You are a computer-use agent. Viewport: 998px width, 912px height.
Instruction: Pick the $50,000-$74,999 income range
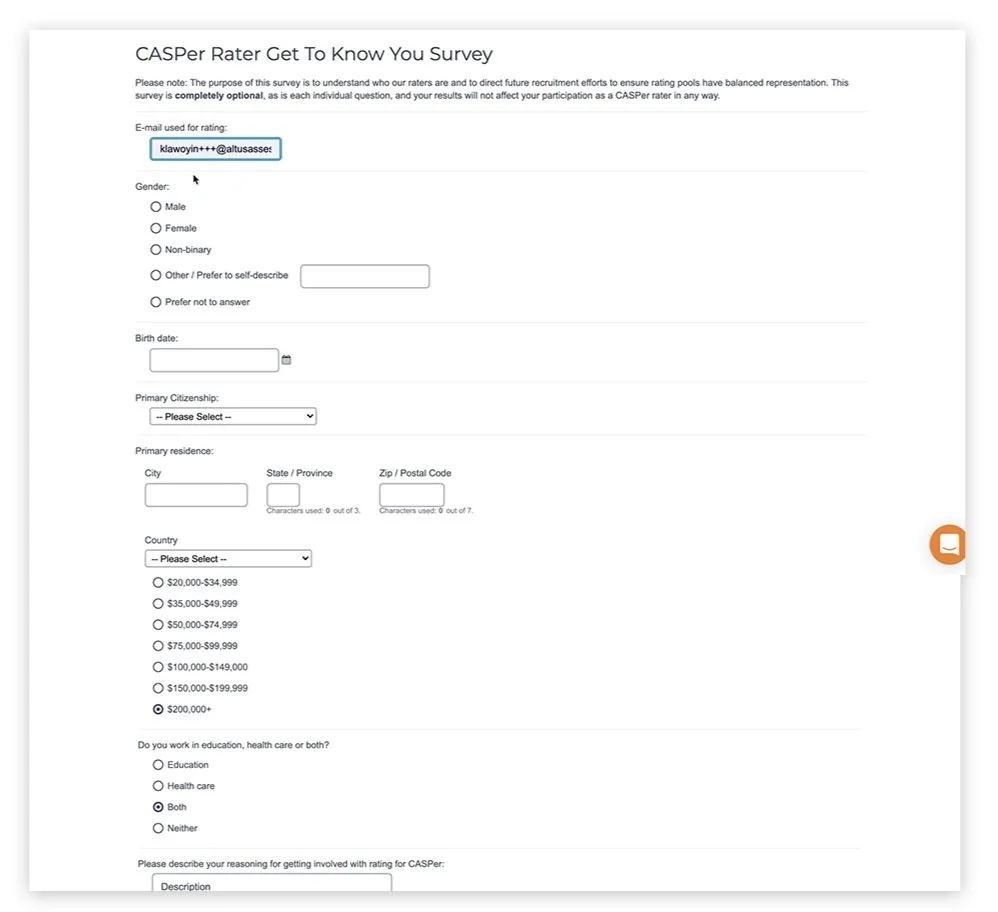(158, 624)
